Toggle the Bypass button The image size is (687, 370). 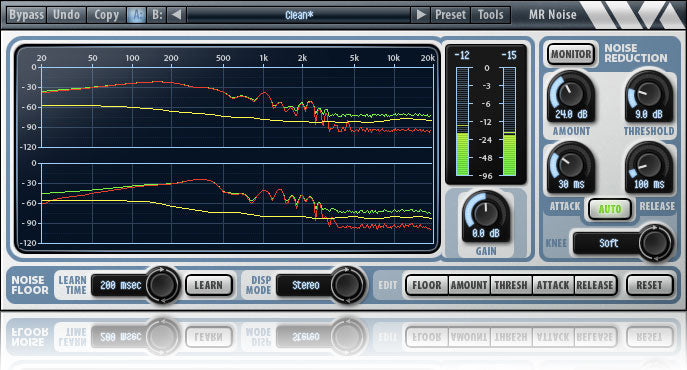click(x=26, y=15)
